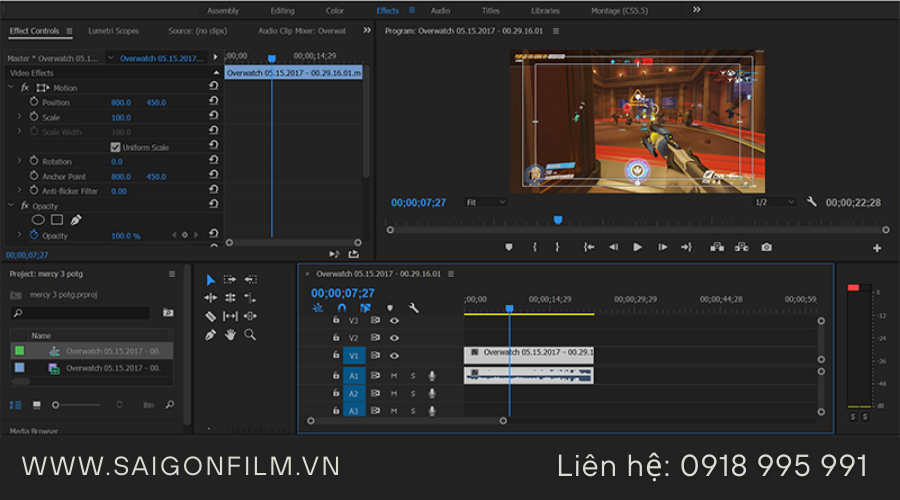Pick the Zoom tool magnifier
The image size is (900, 500).
click(250, 335)
